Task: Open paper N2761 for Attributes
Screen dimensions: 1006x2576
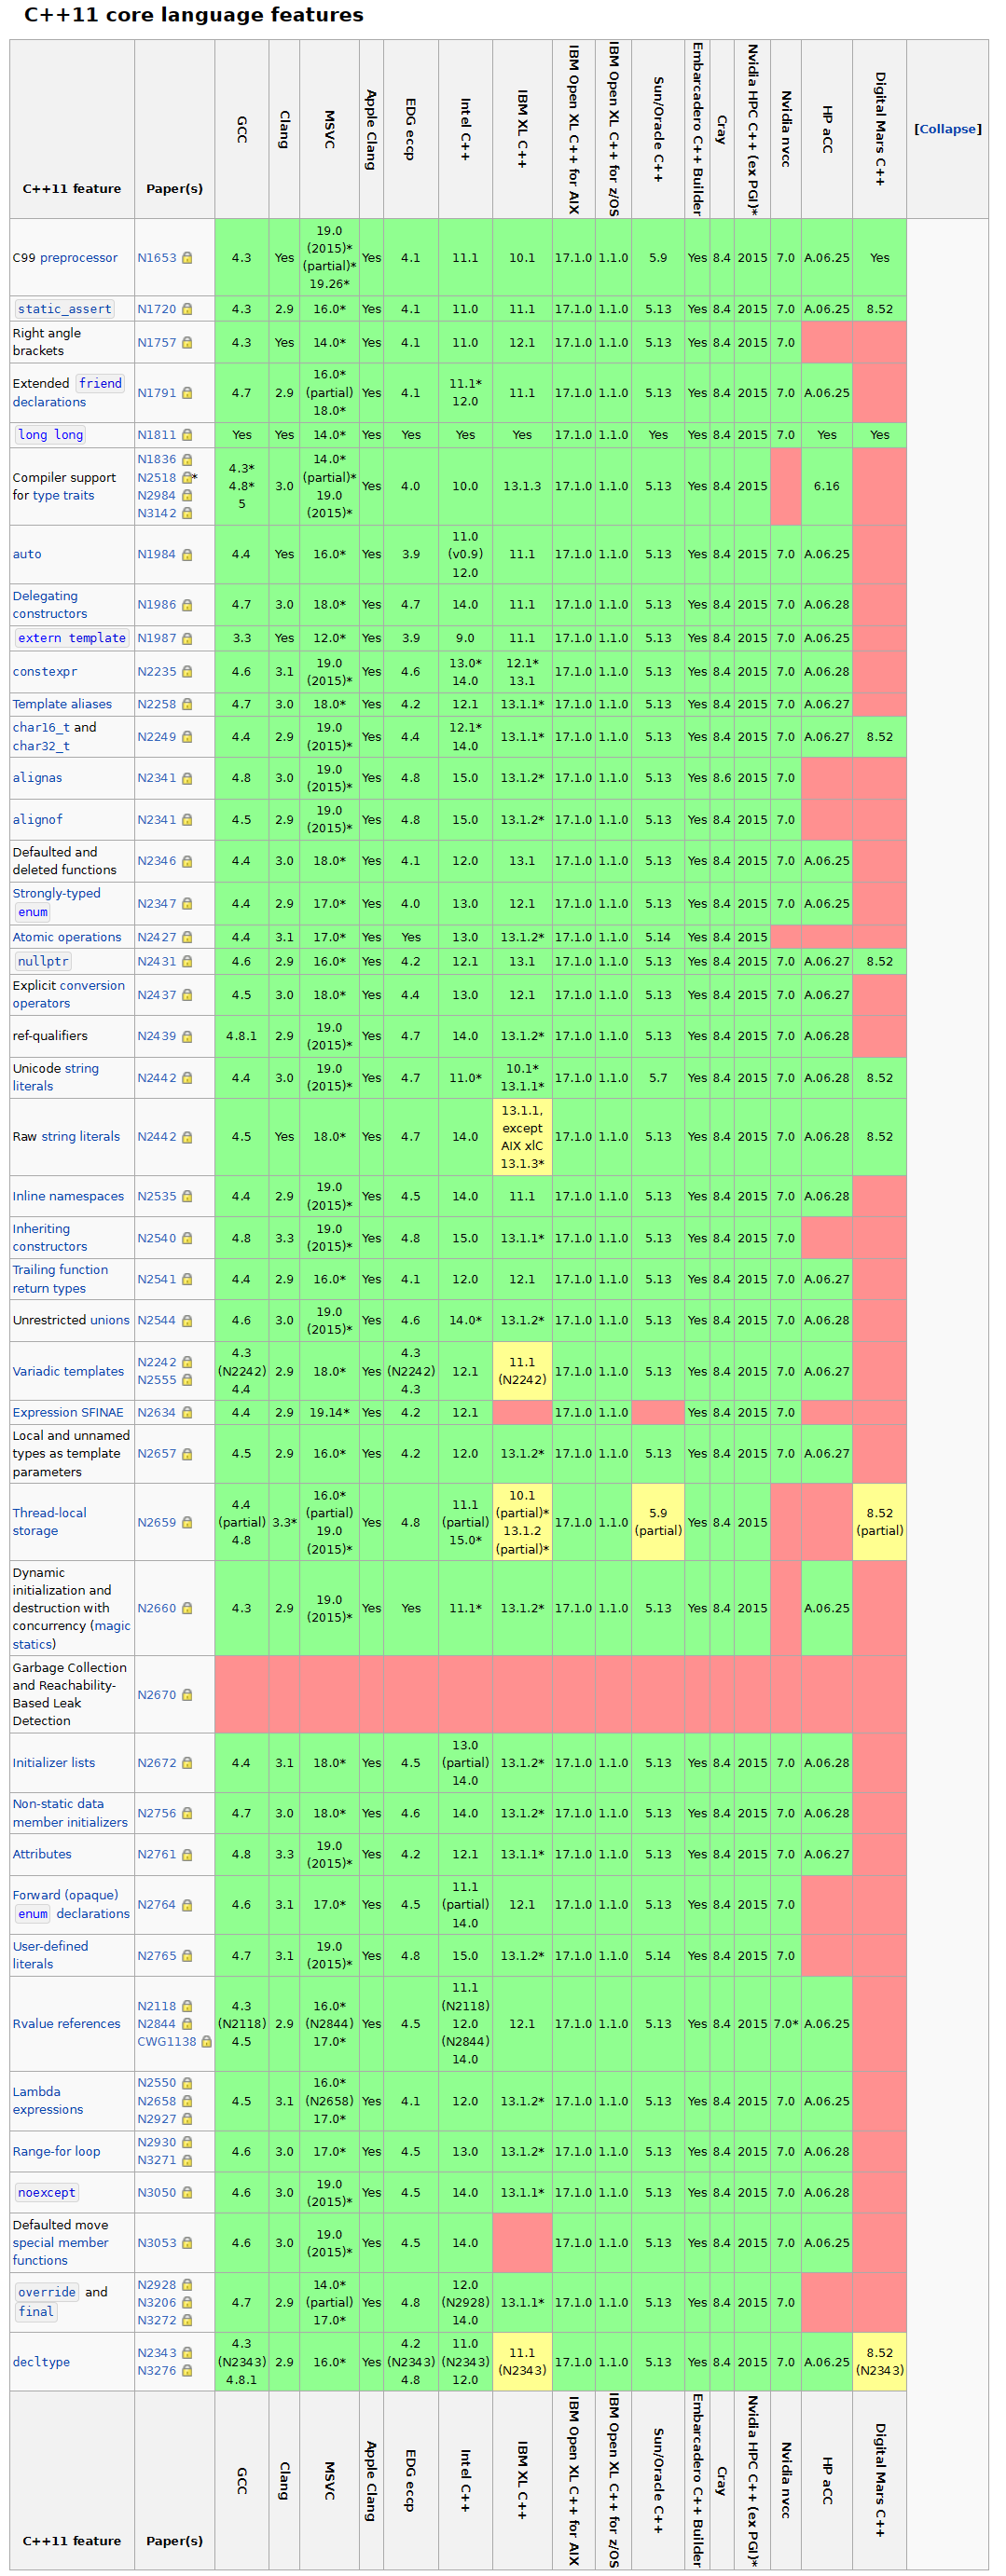Action: point(156,1854)
